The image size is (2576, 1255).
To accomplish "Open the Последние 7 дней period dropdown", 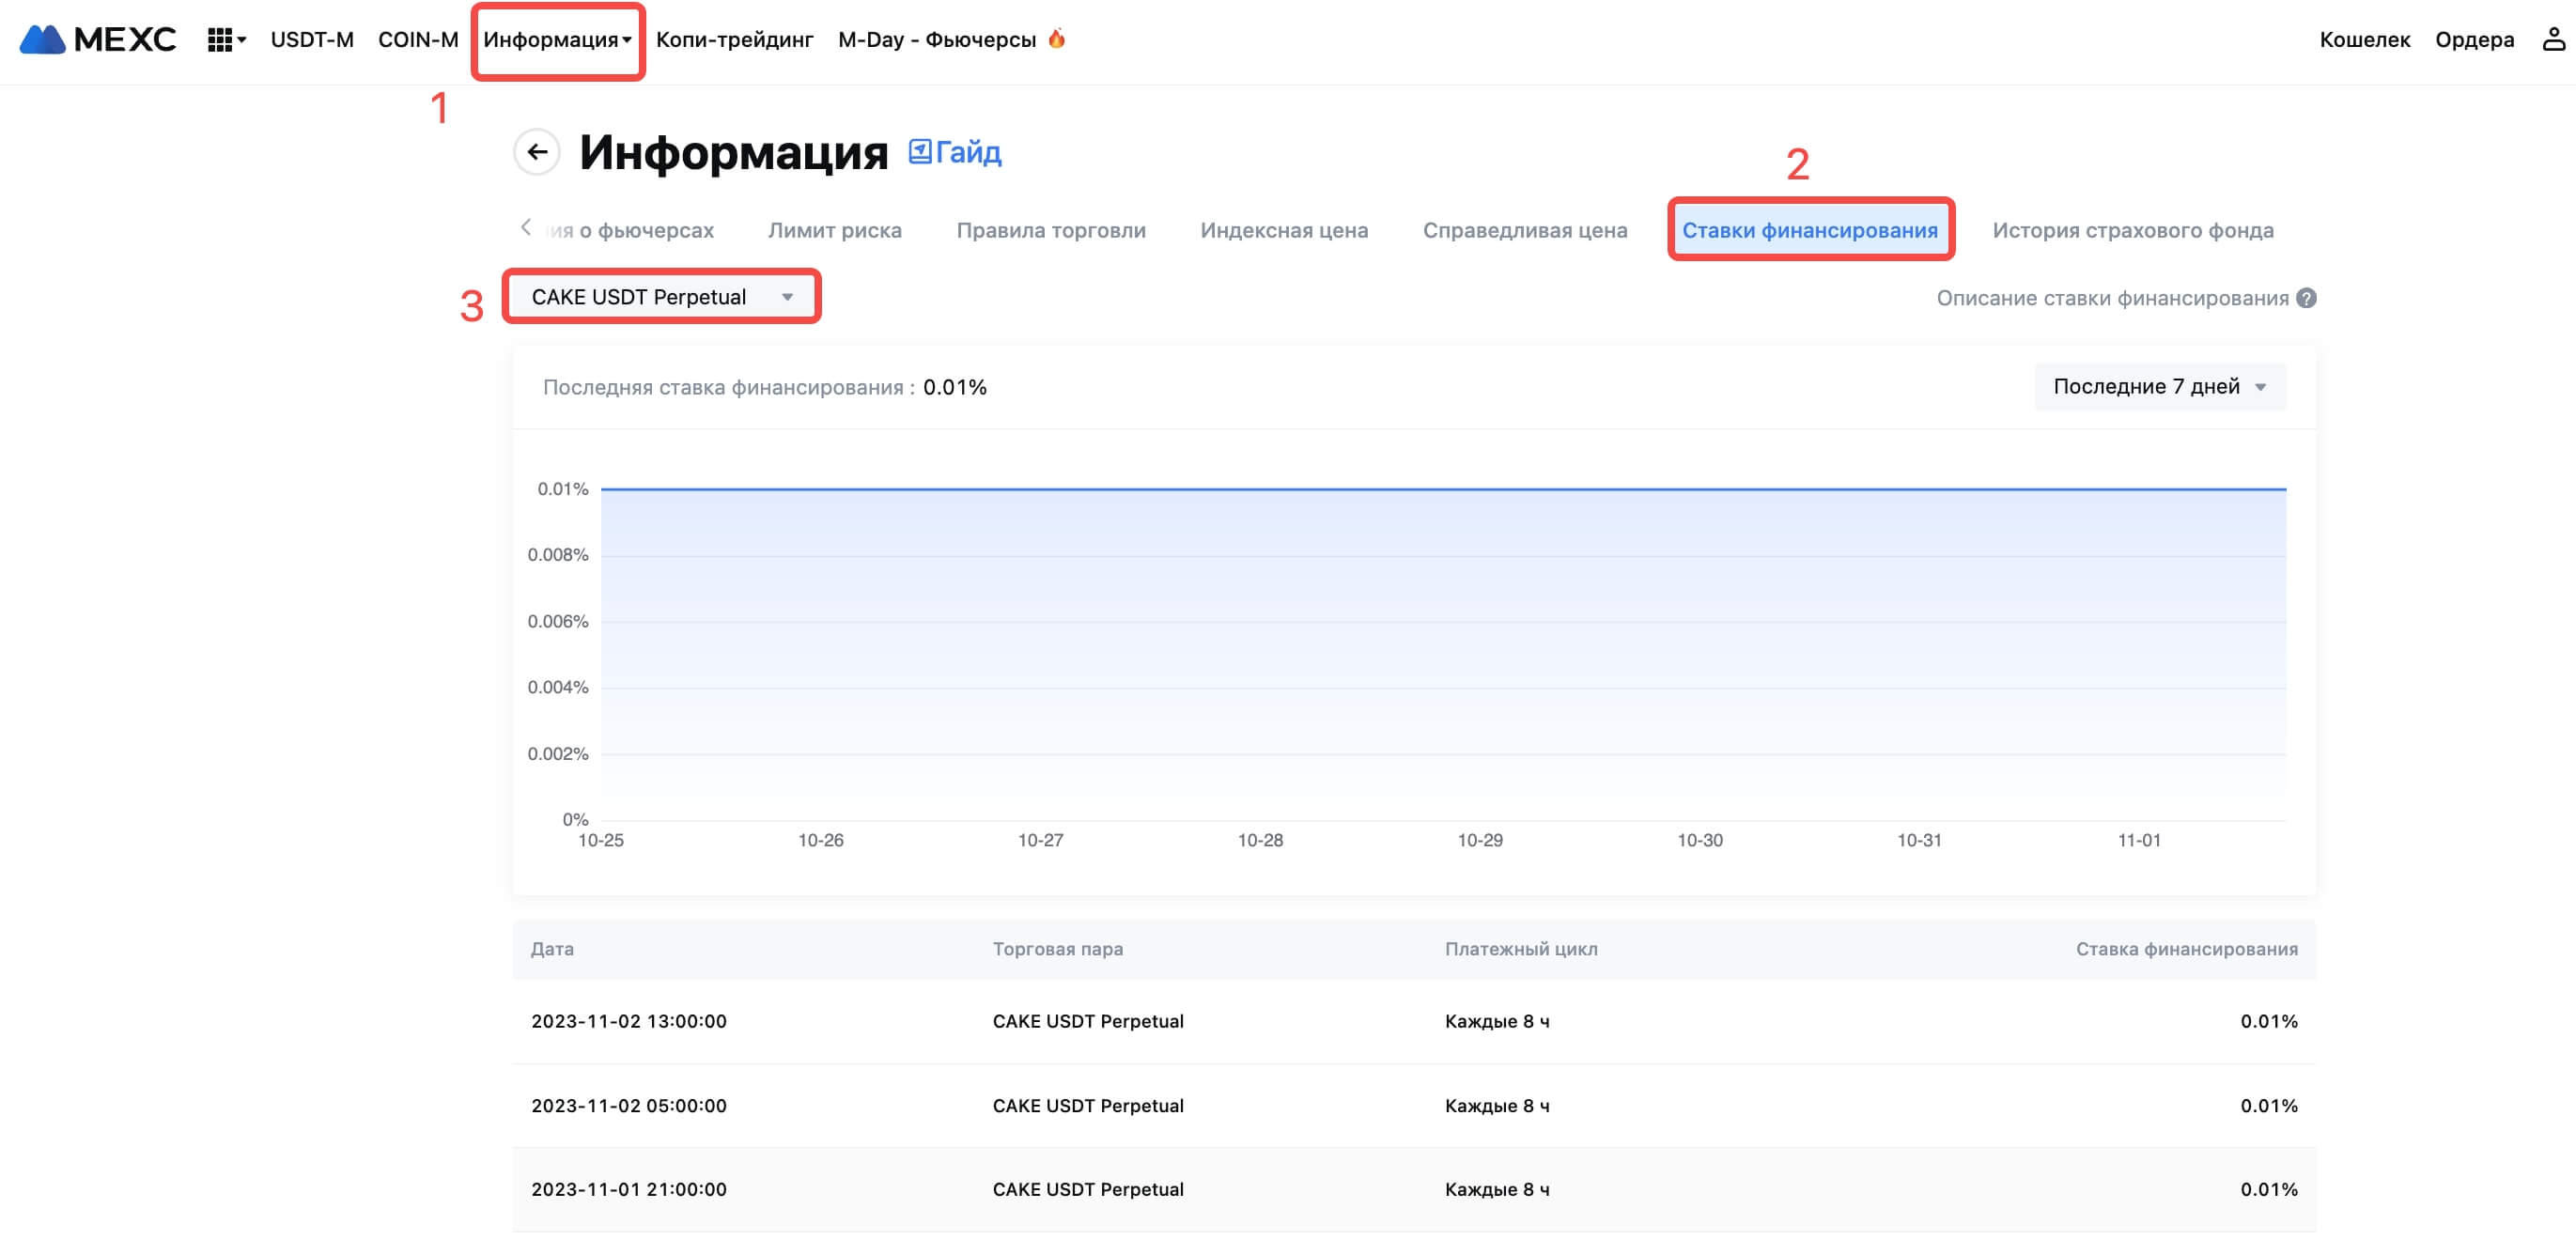I will tap(2159, 387).
